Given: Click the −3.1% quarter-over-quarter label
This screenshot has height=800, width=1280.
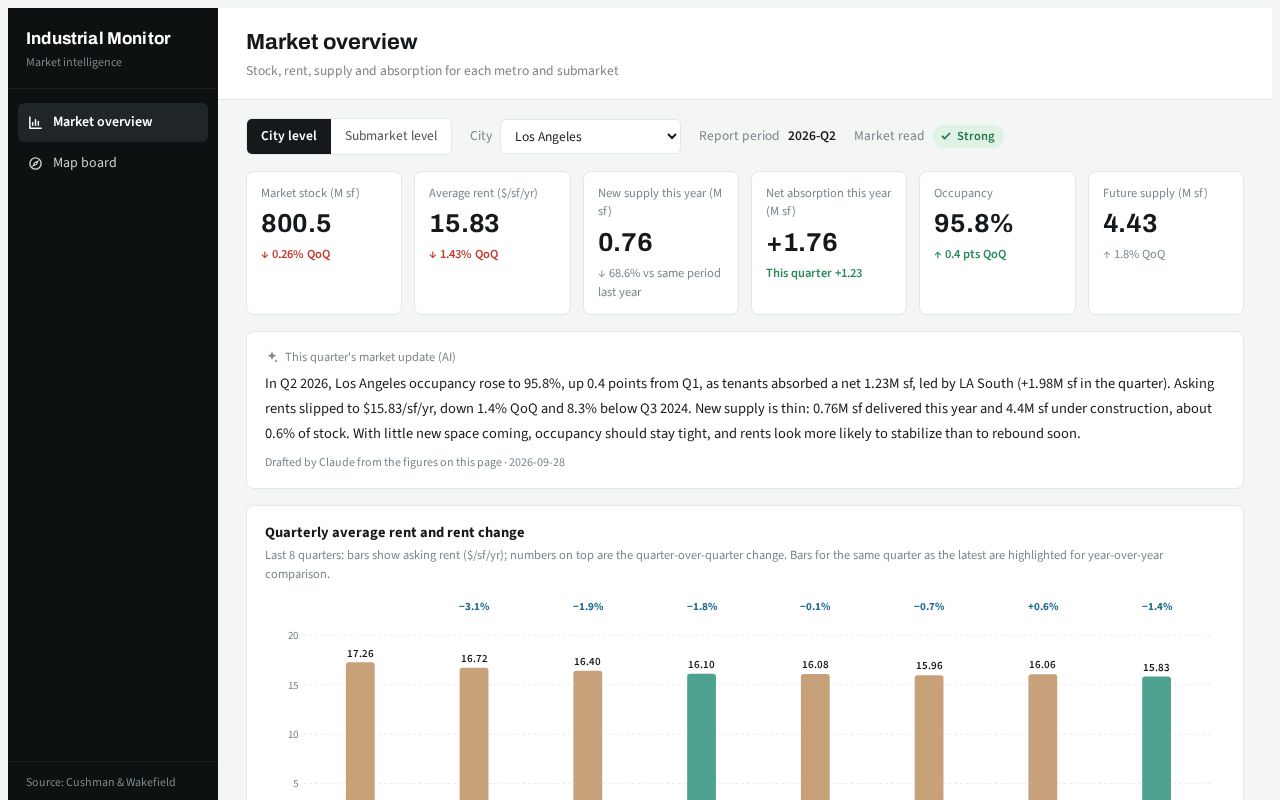Looking at the screenshot, I should pyautogui.click(x=474, y=606).
